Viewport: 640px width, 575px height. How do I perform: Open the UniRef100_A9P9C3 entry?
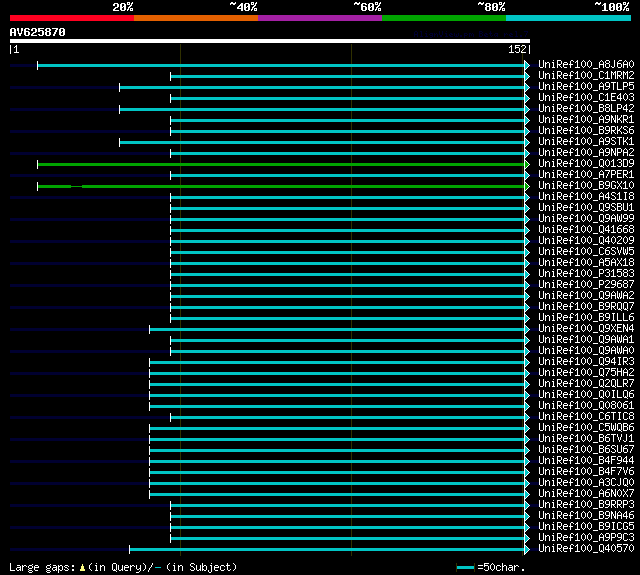coord(586,538)
